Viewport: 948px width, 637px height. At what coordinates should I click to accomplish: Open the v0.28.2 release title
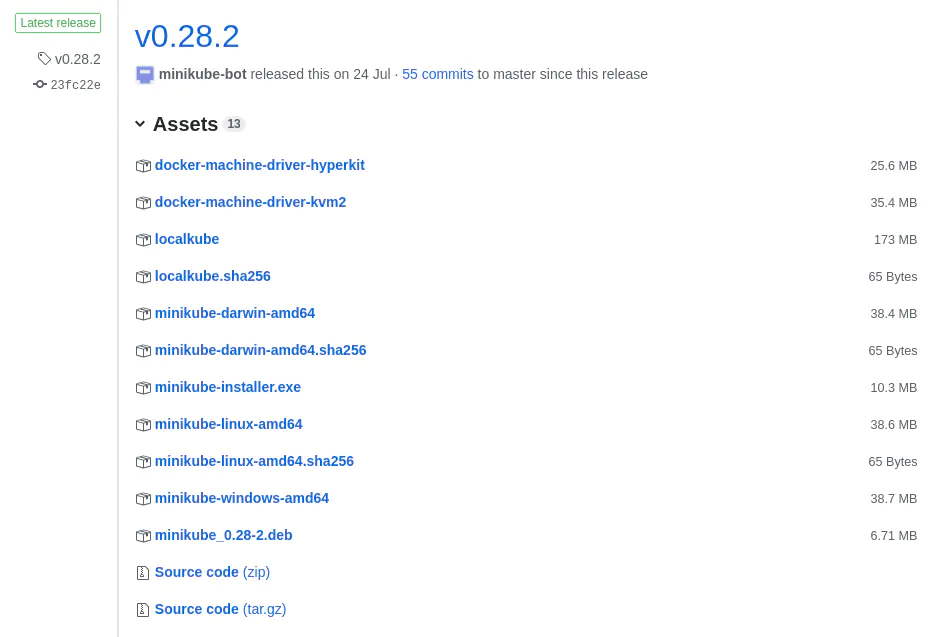pos(187,36)
